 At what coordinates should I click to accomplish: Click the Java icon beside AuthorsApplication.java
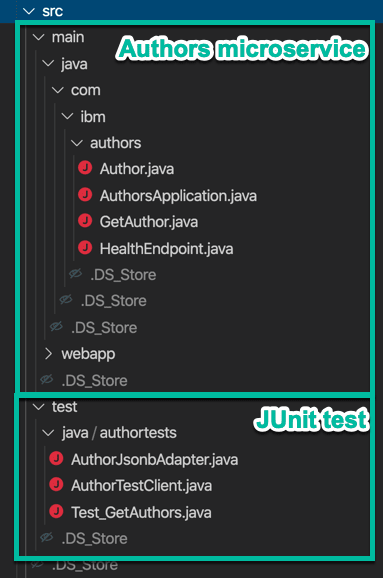click(85, 195)
